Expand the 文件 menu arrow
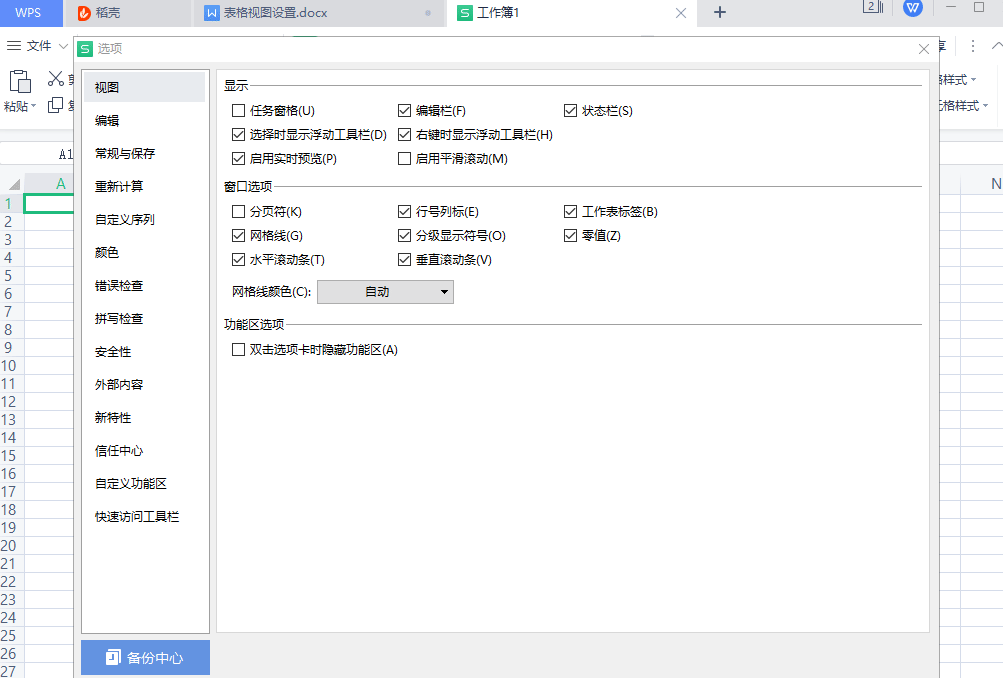Viewport: 1003px width, 678px height. tap(63, 46)
